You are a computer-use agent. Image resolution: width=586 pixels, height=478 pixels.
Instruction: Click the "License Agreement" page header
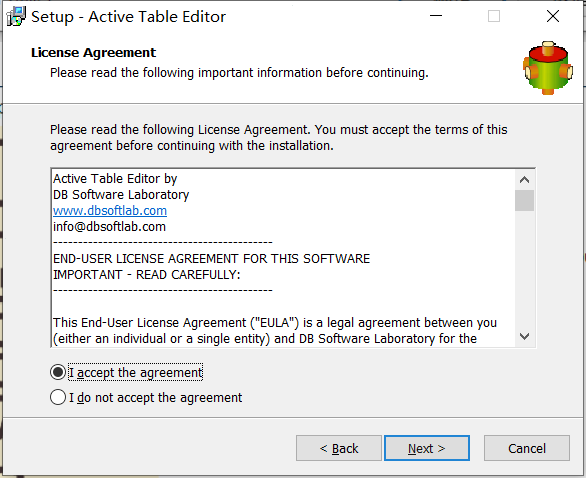pyautogui.click(x=93, y=53)
